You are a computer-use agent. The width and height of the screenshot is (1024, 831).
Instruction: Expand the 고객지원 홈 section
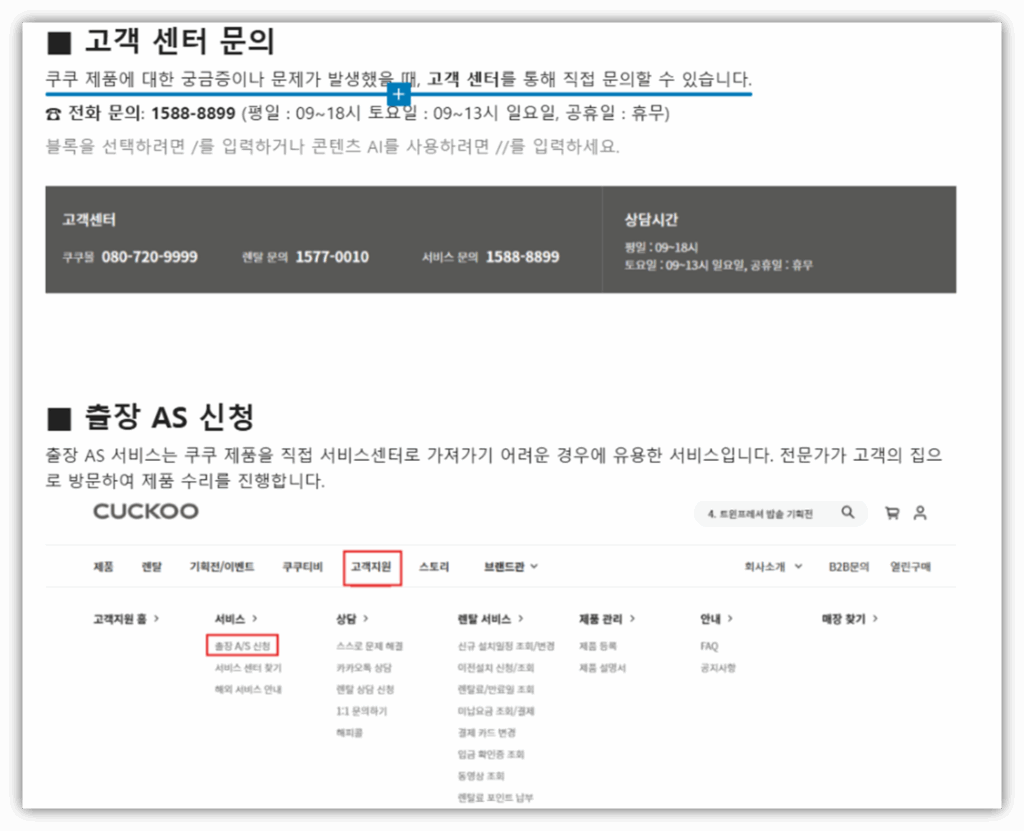[x=126, y=618]
